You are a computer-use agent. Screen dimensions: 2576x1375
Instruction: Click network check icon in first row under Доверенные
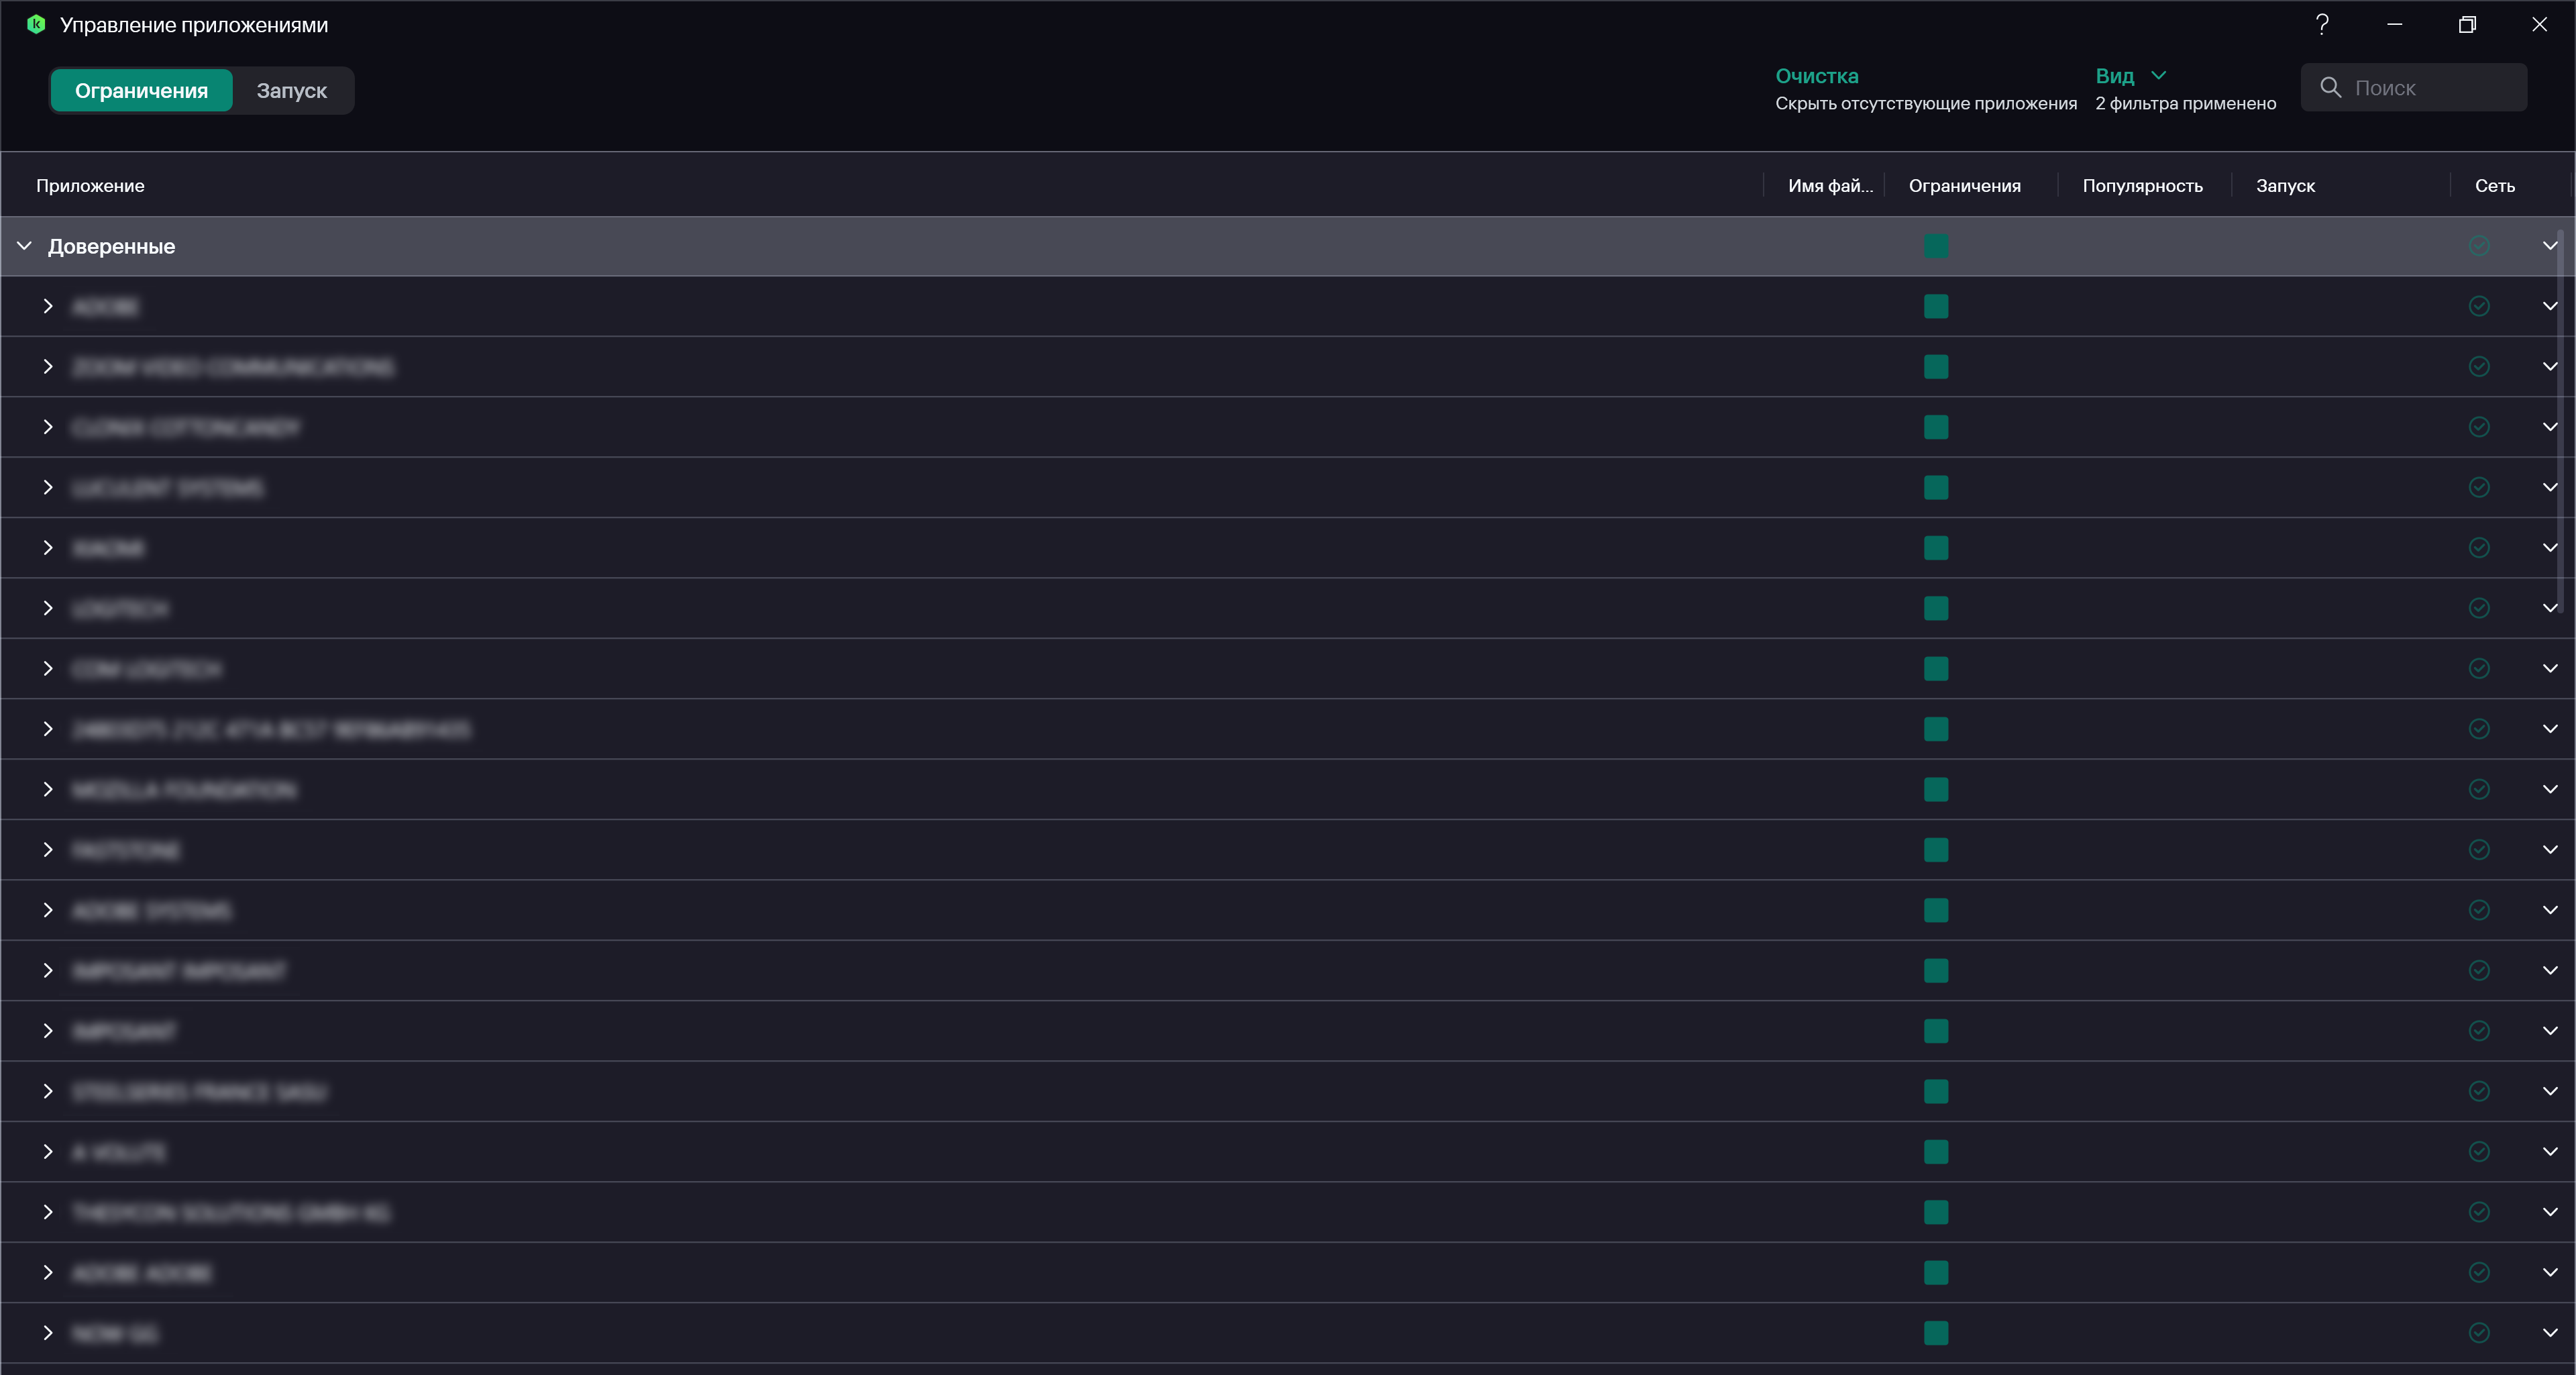click(2478, 306)
